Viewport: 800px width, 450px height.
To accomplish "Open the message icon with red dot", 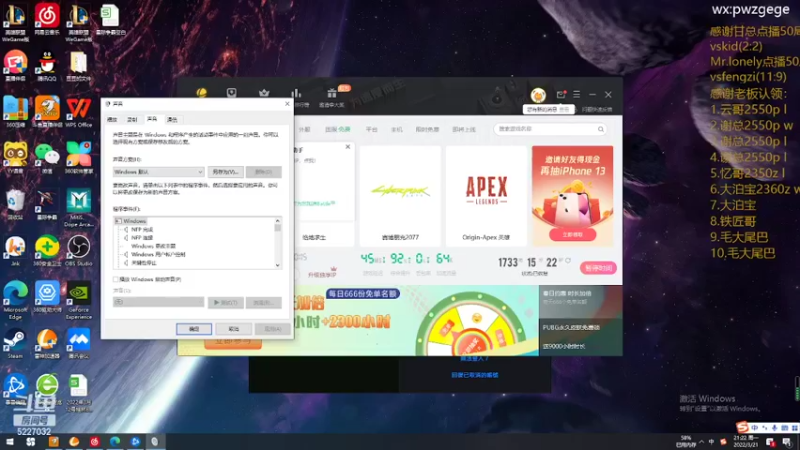I will 561,94.
